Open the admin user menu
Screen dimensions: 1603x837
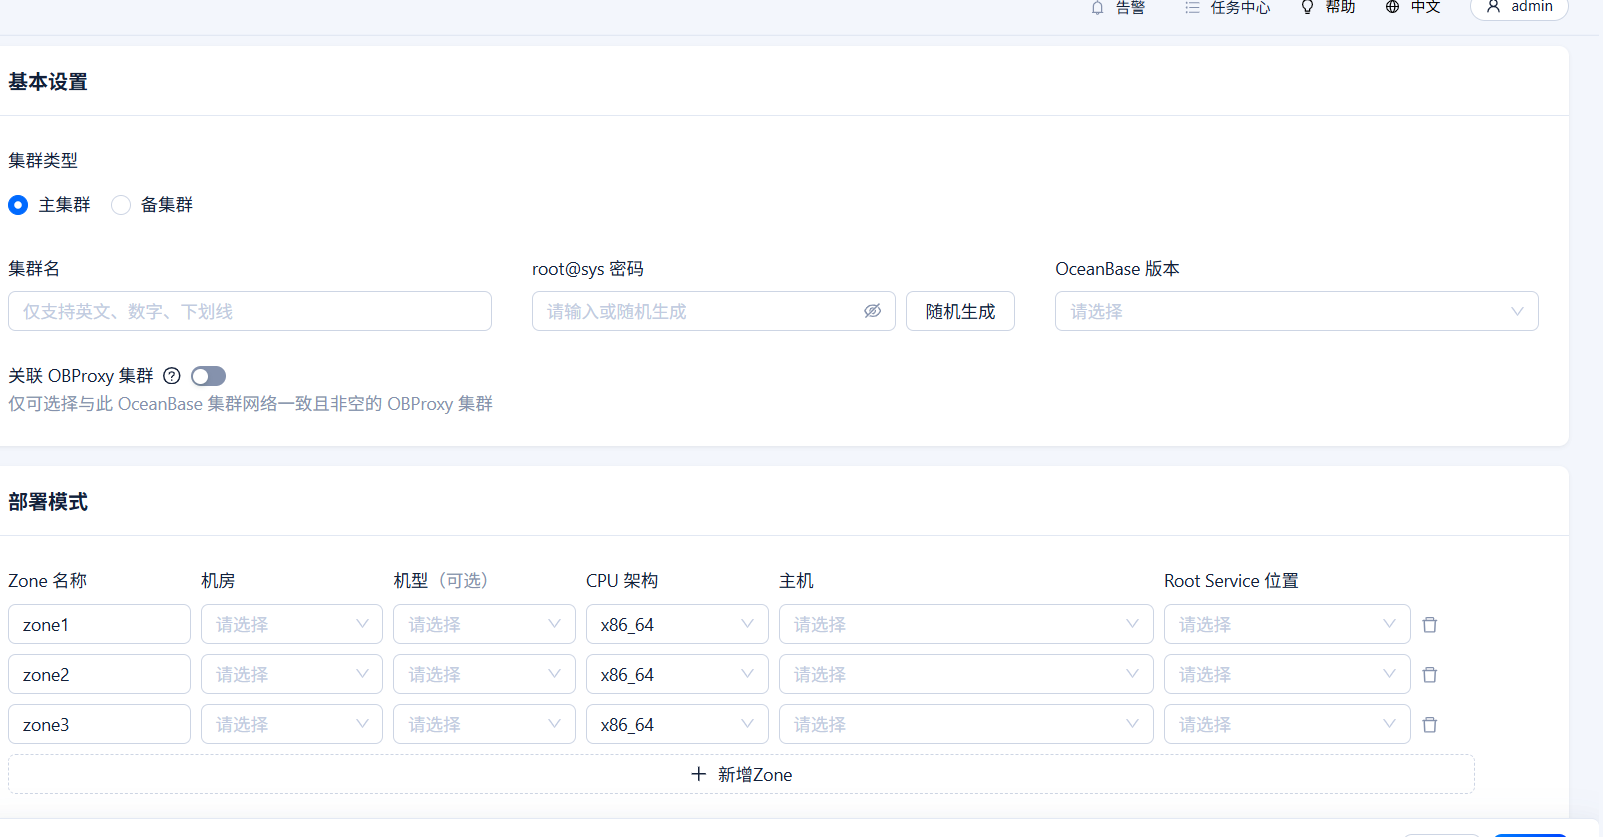1519,8
